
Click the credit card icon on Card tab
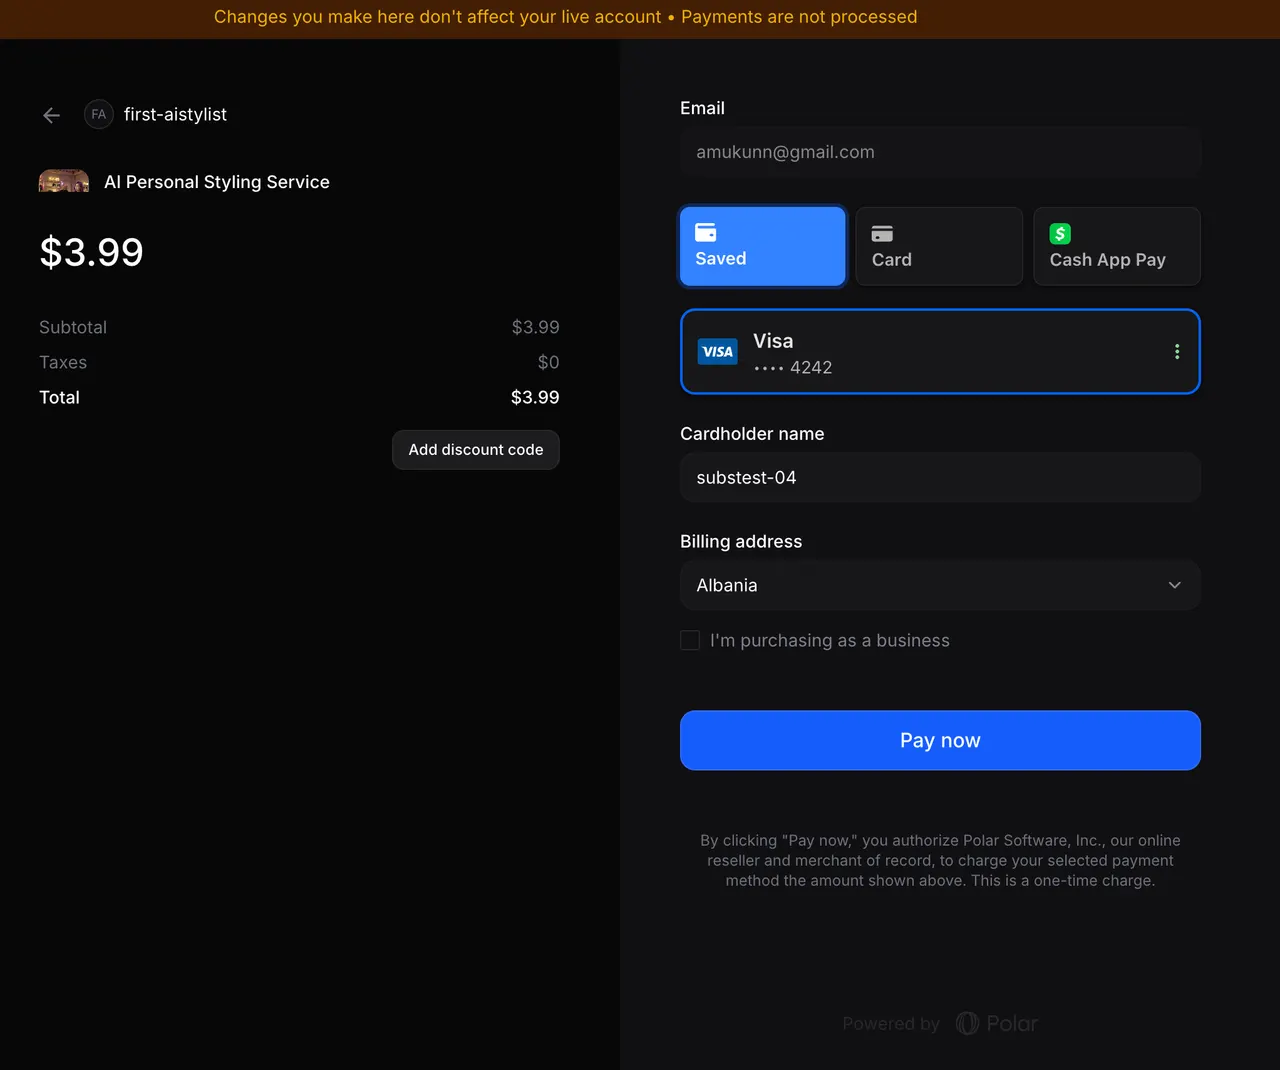click(x=882, y=233)
